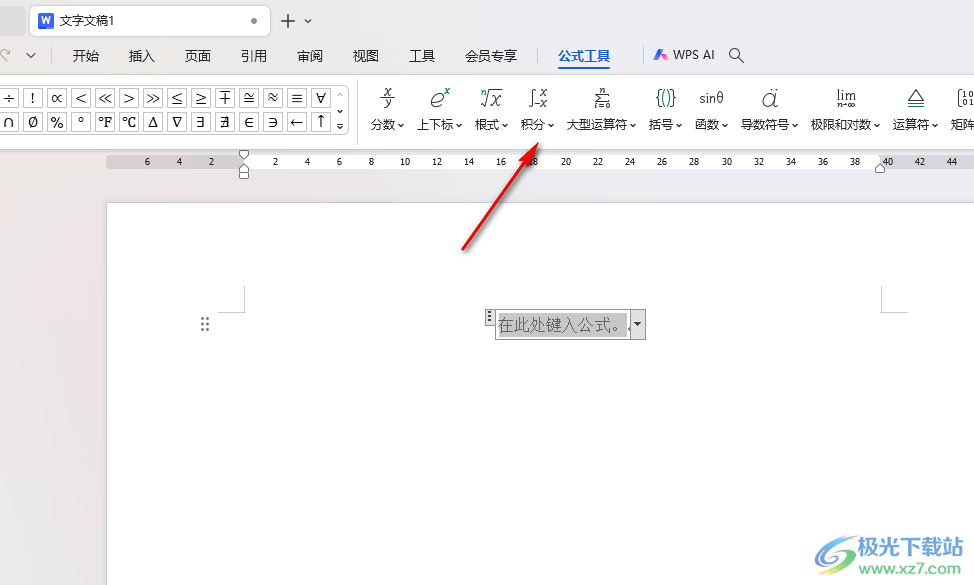Viewport: 974px width, 585px height.
Task: Select the 文字文稿1 document tab
Action: coord(150,20)
